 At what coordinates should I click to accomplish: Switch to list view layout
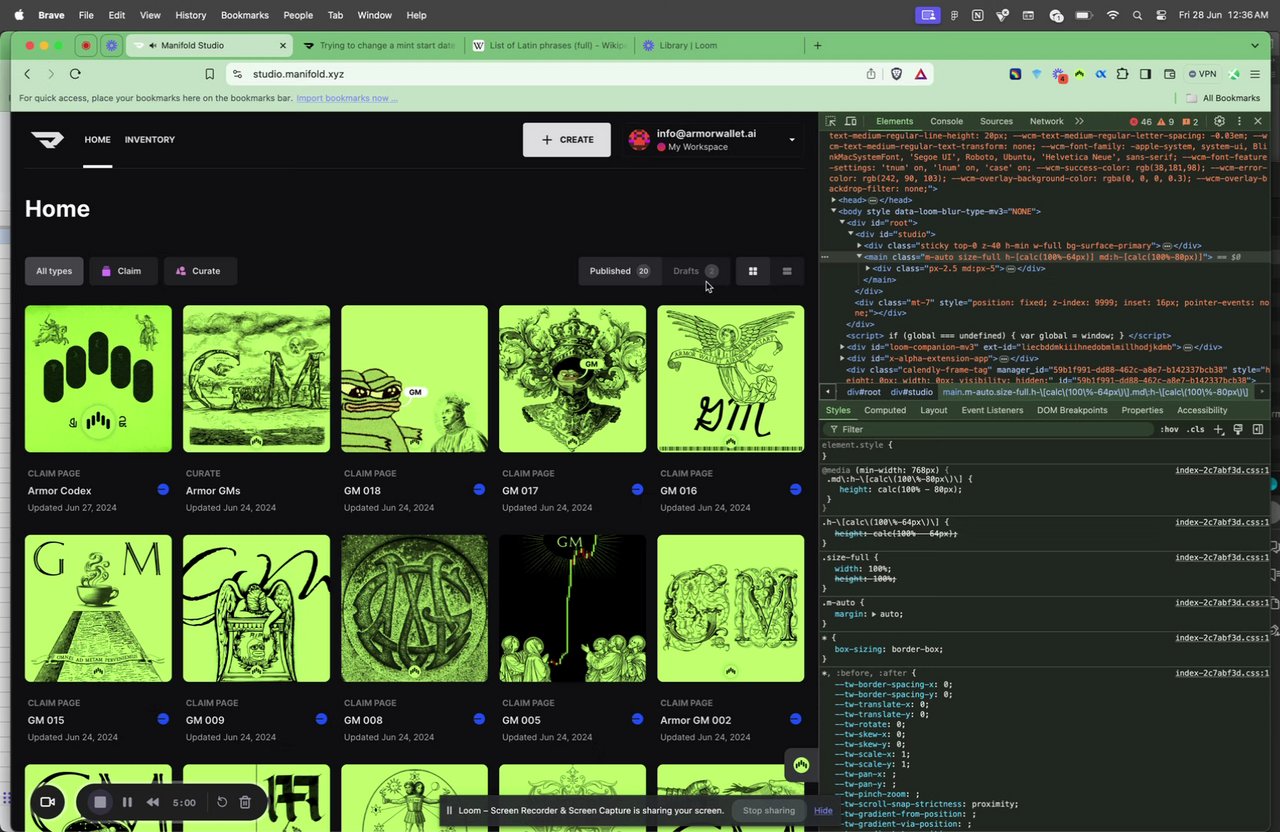(787, 271)
